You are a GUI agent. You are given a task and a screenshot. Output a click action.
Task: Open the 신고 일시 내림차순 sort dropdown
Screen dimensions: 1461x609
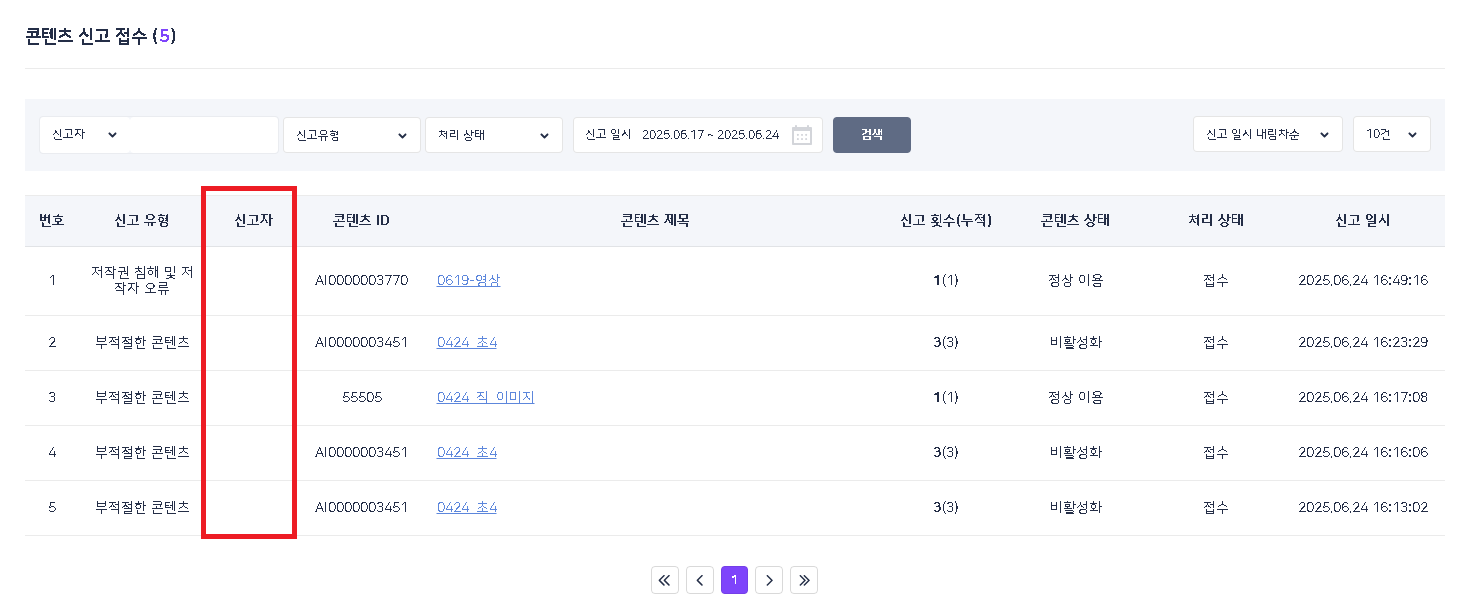(1267, 134)
